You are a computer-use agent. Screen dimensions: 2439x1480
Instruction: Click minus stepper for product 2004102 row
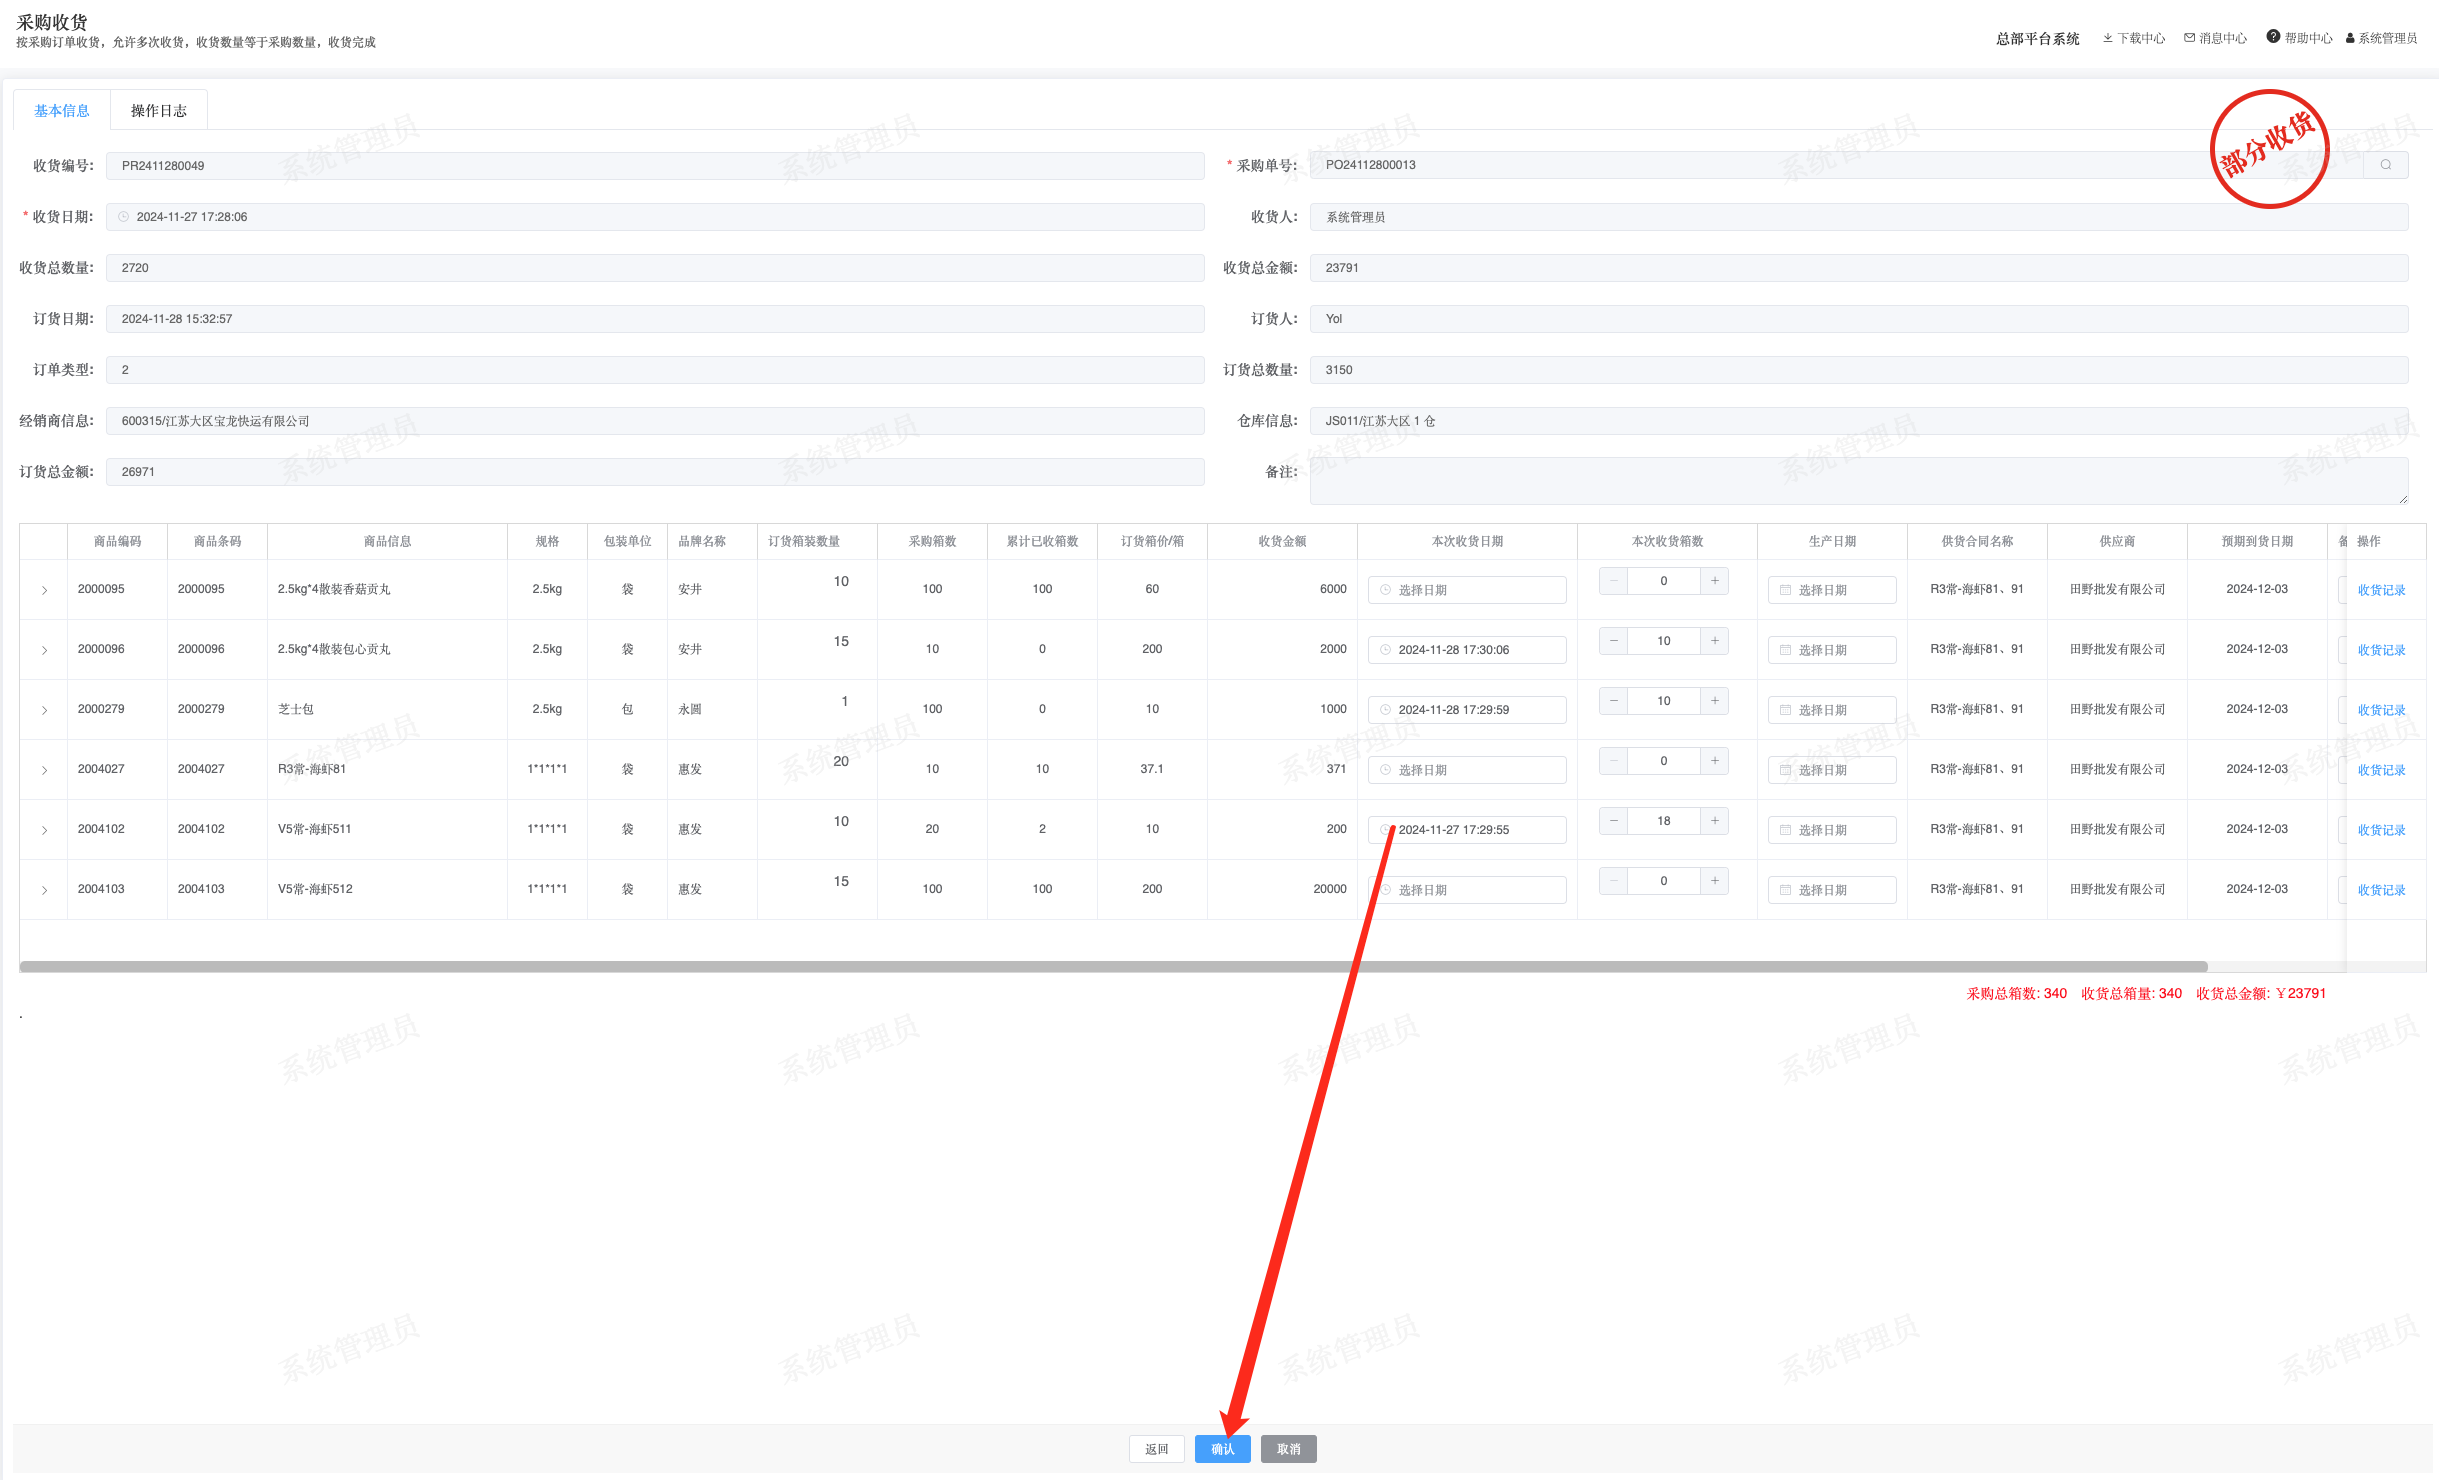click(1613, 821)
